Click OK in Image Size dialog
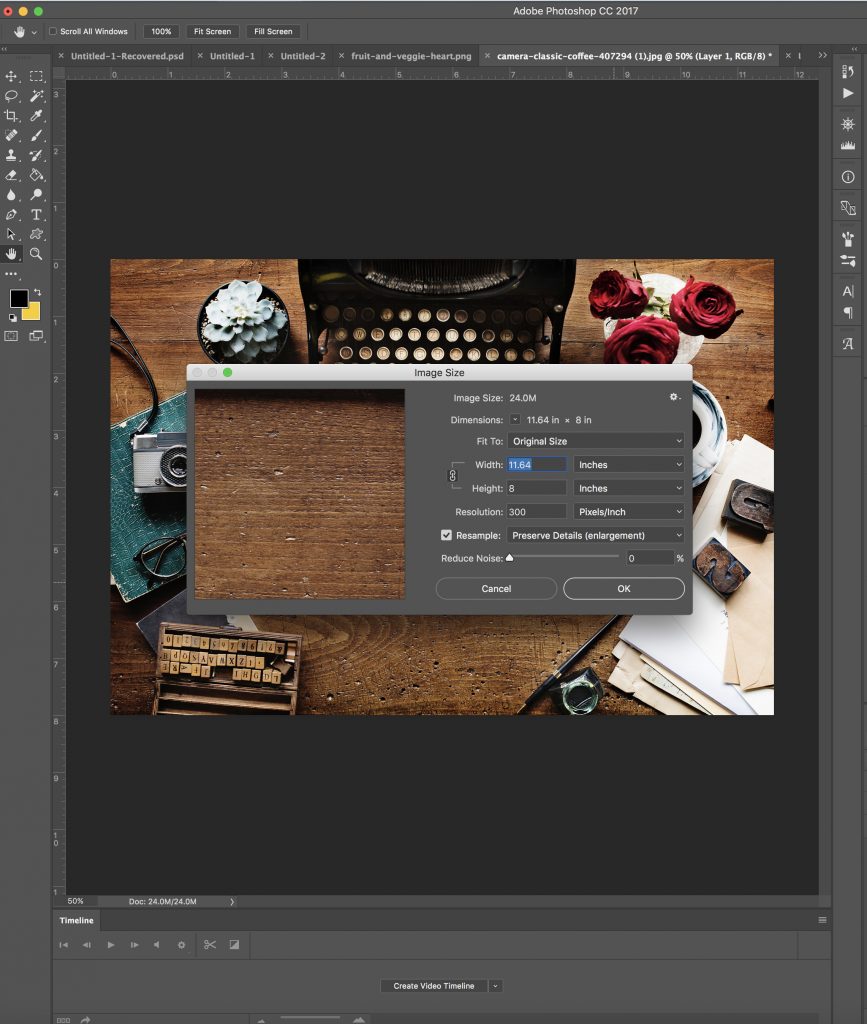This screenshot has height=1024, width=867. [623, 588]
